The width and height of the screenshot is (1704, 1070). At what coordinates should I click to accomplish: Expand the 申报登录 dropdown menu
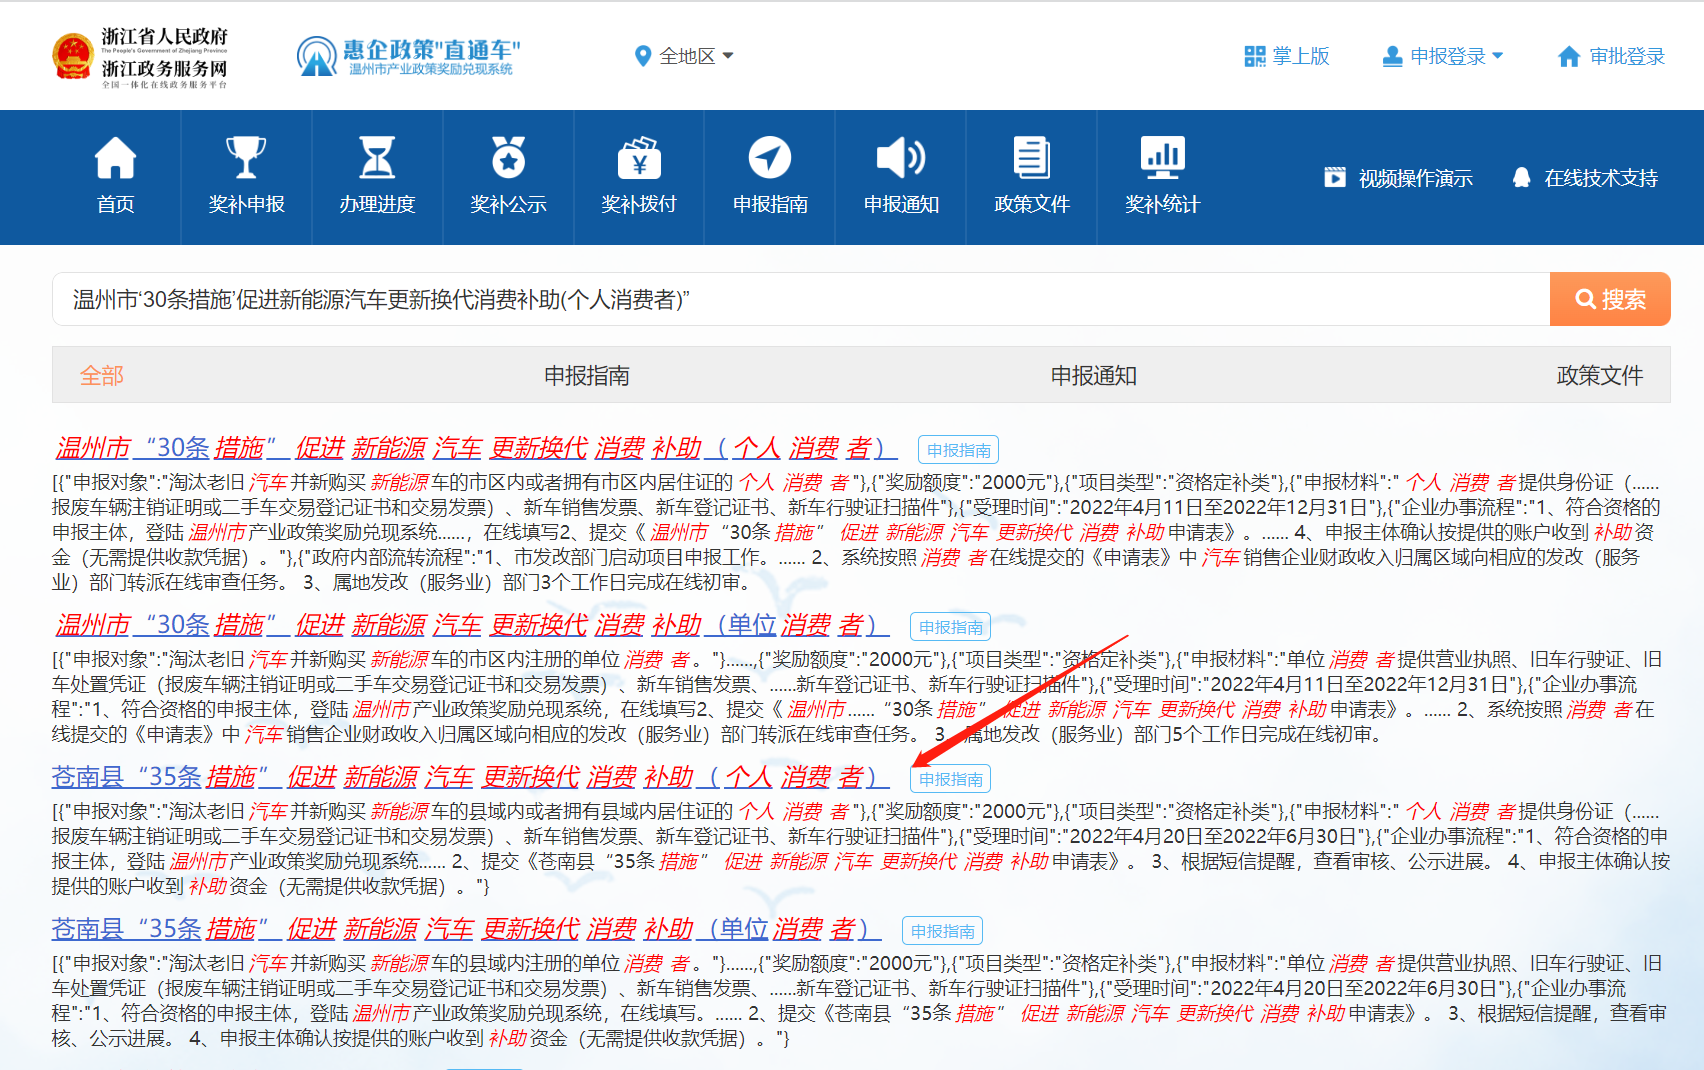coord(1443,56)
